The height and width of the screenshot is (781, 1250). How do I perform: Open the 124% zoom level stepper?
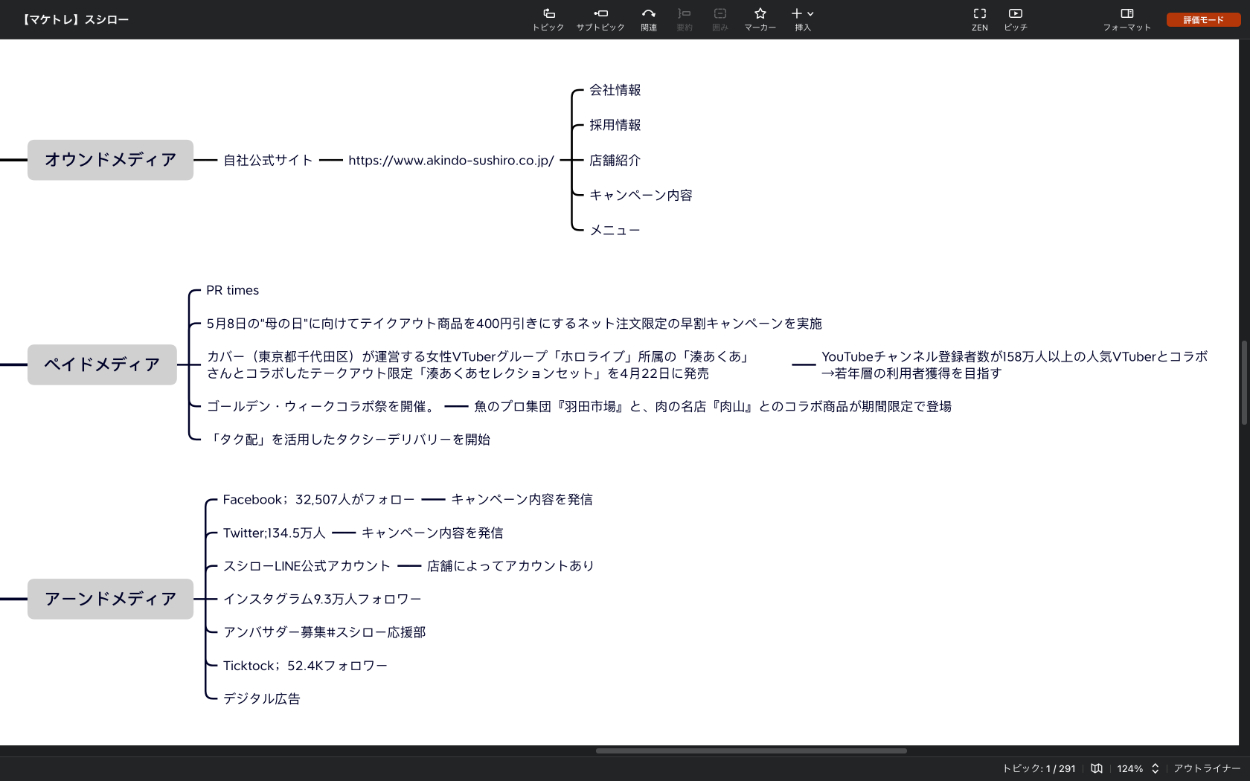(x=1155, y=768)
